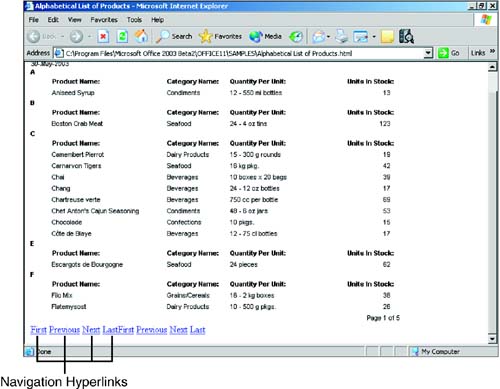
Task: Click the green Go button
Action: click(x=449, y=53)
